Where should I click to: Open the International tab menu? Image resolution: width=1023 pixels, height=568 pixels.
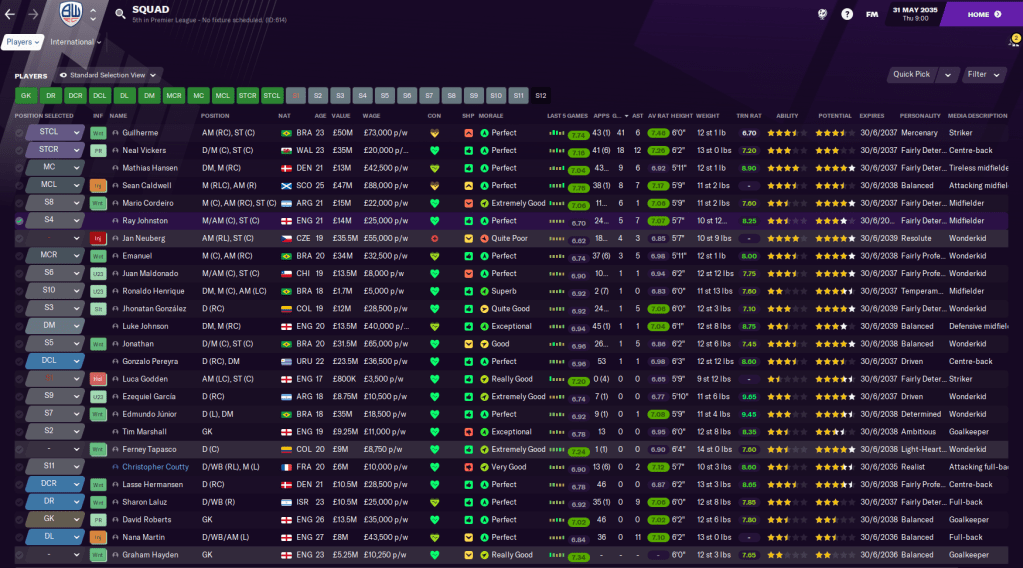[x=76, y=42]
